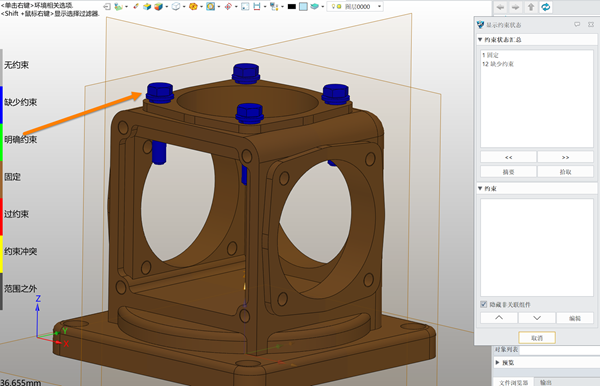Click the back arrow in right panel header
This screenshot has height=386, width=600.
point(501,7)
